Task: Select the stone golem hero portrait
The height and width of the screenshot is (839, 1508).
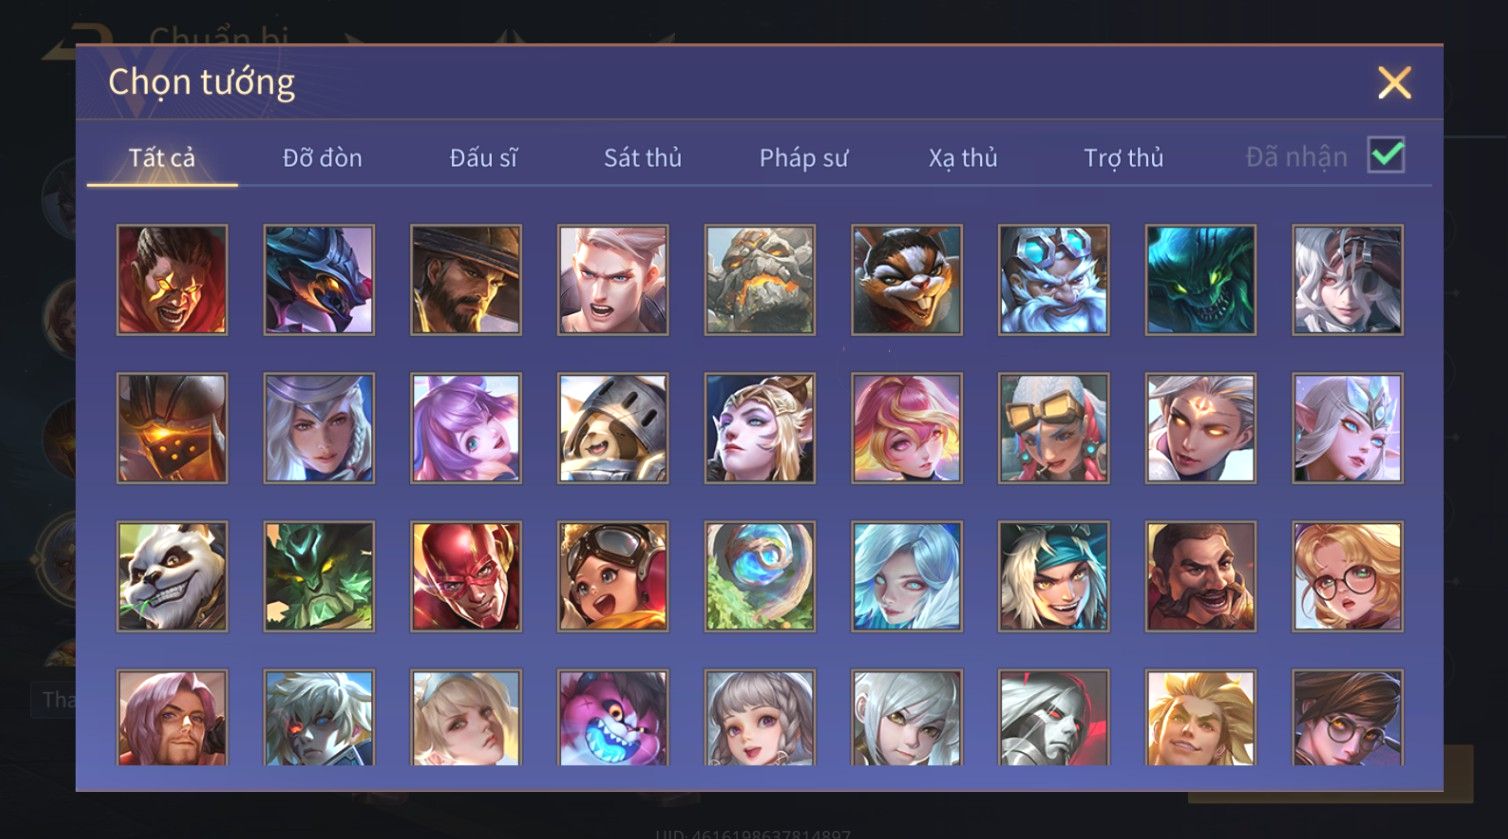Action: [x=760, y=280]
